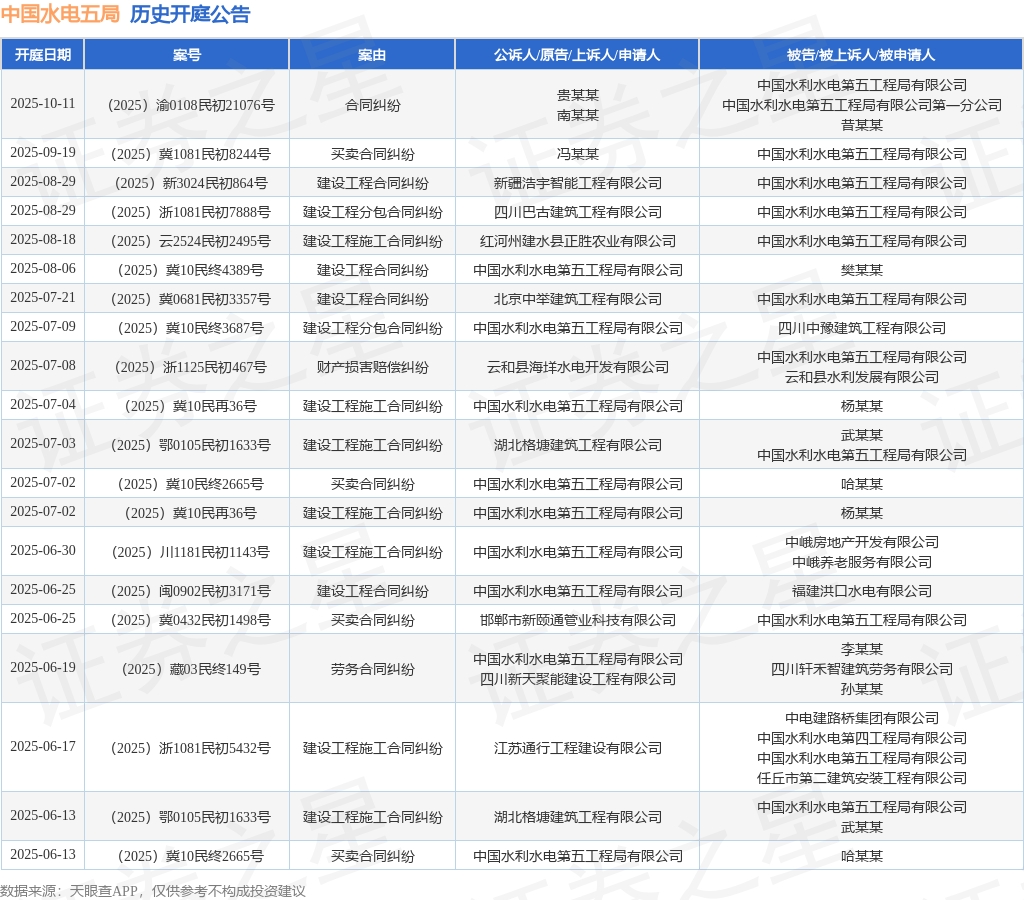Click defendant 中国水利水电第四工程局有限公司
This screenshot has width=1024, height=900.
(862, 738)
